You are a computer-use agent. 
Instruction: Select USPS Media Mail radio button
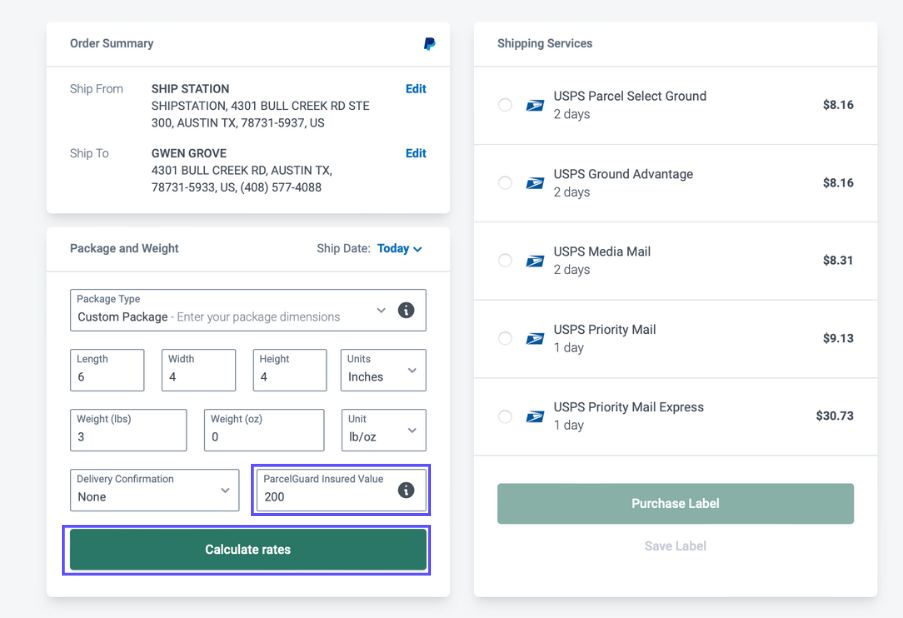(x=505, y=260)
